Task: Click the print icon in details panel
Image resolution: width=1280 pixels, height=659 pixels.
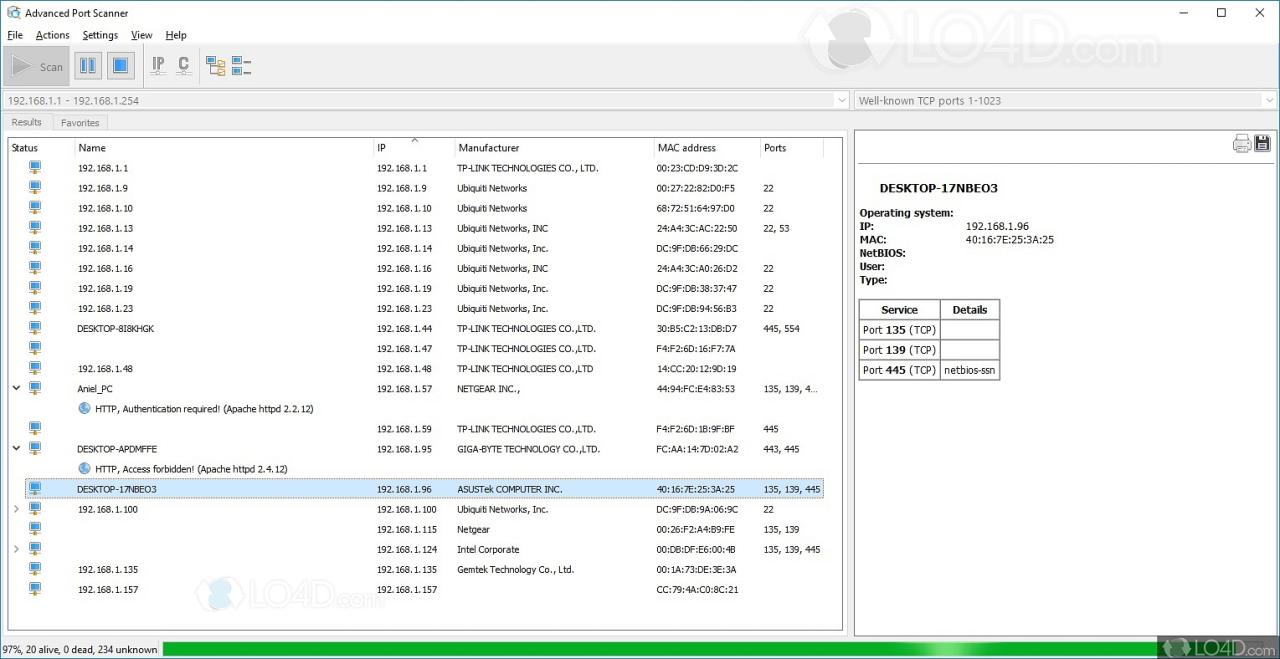Action: click(x=1241, y=143)
